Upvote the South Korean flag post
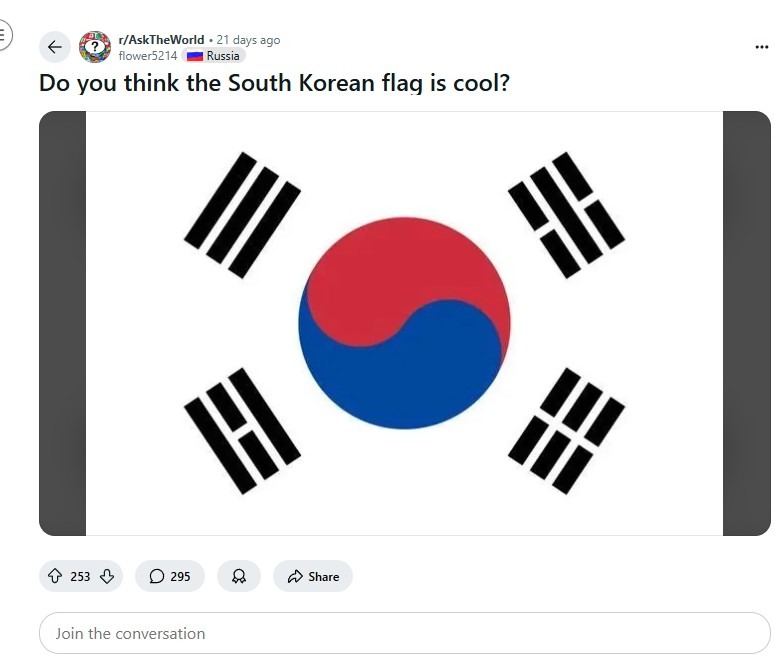 (x=55, y=576)
